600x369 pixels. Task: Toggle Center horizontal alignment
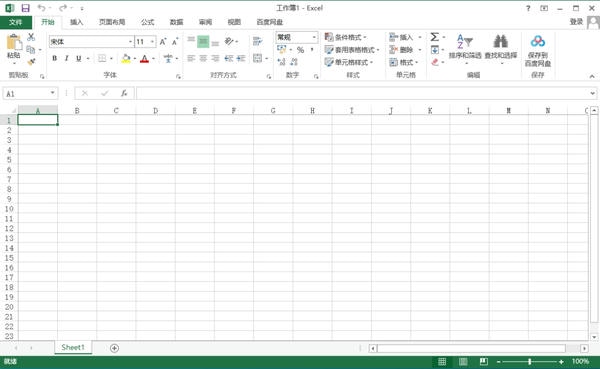(203, 58)
